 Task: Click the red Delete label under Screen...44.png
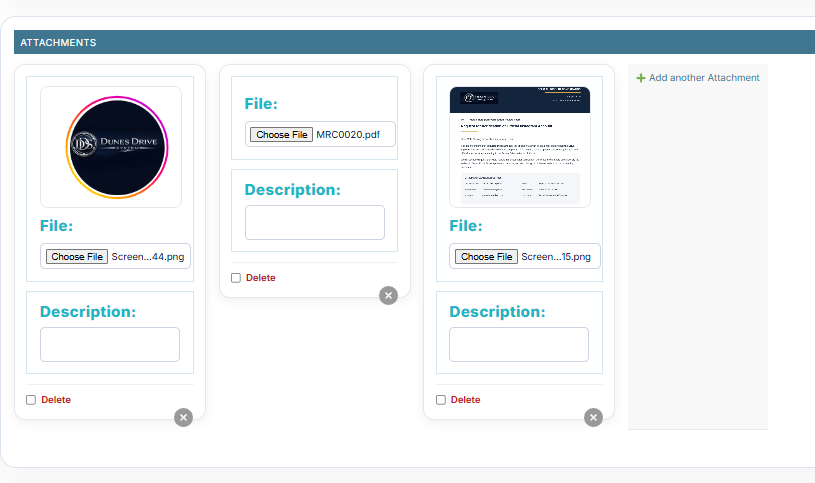(56, 400)
